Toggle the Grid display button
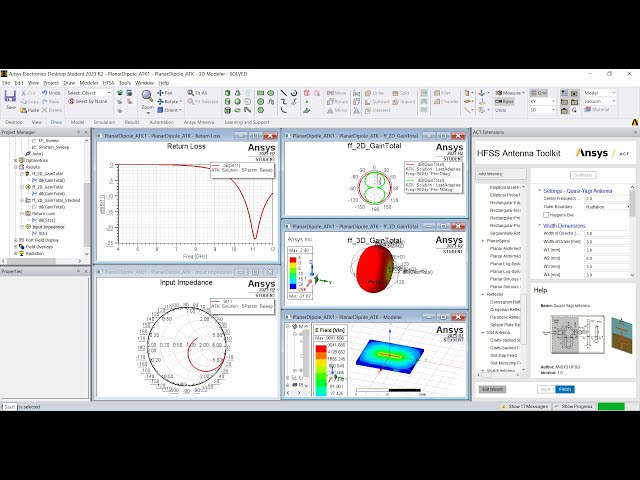 539,93
